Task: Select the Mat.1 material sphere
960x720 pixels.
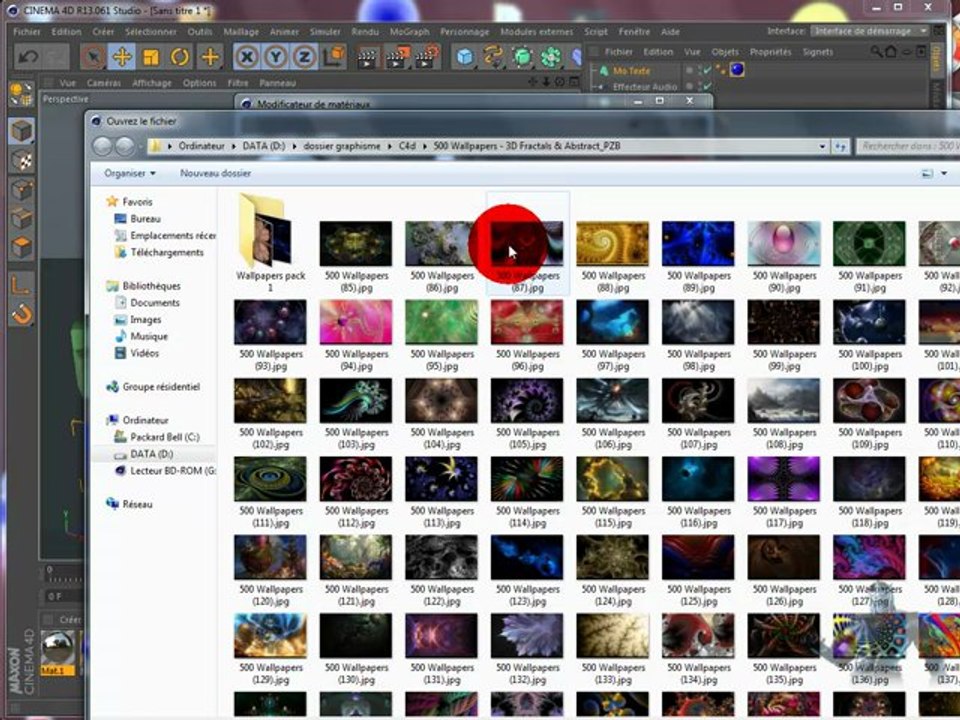Action: 58,649
